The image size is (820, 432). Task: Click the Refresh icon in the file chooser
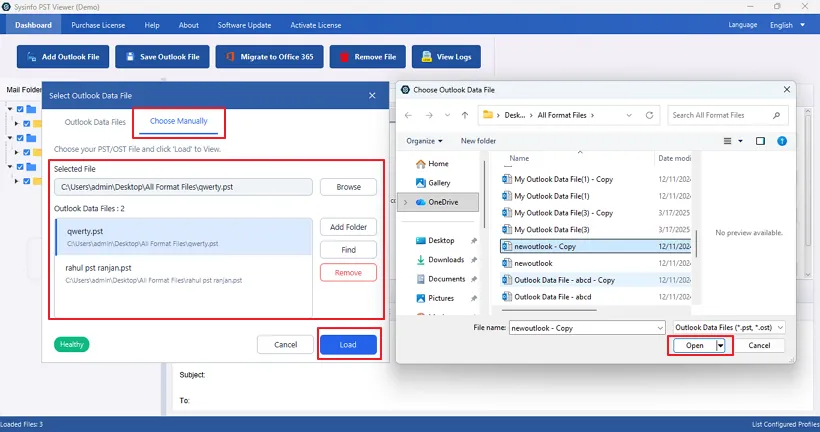(x=650, y=115)
